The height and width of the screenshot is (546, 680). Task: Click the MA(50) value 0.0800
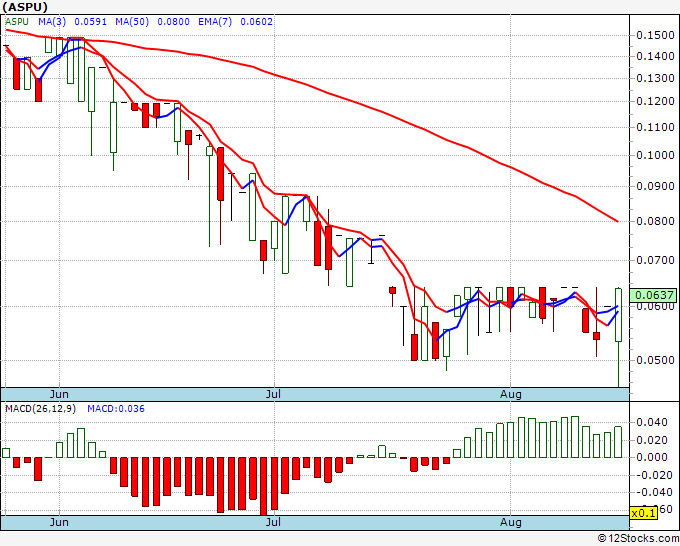point(173,22)
